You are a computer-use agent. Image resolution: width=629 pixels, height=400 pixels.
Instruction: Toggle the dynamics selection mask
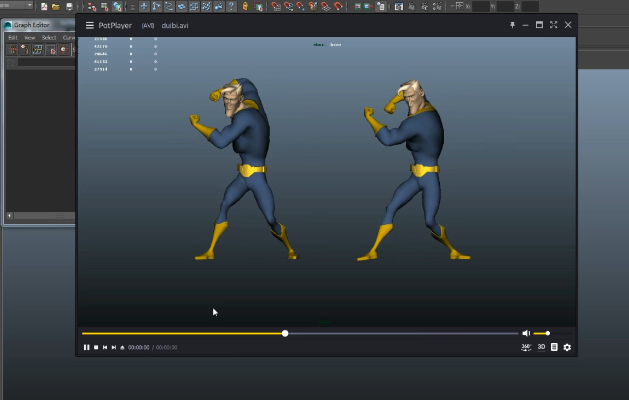click(206, 6)
